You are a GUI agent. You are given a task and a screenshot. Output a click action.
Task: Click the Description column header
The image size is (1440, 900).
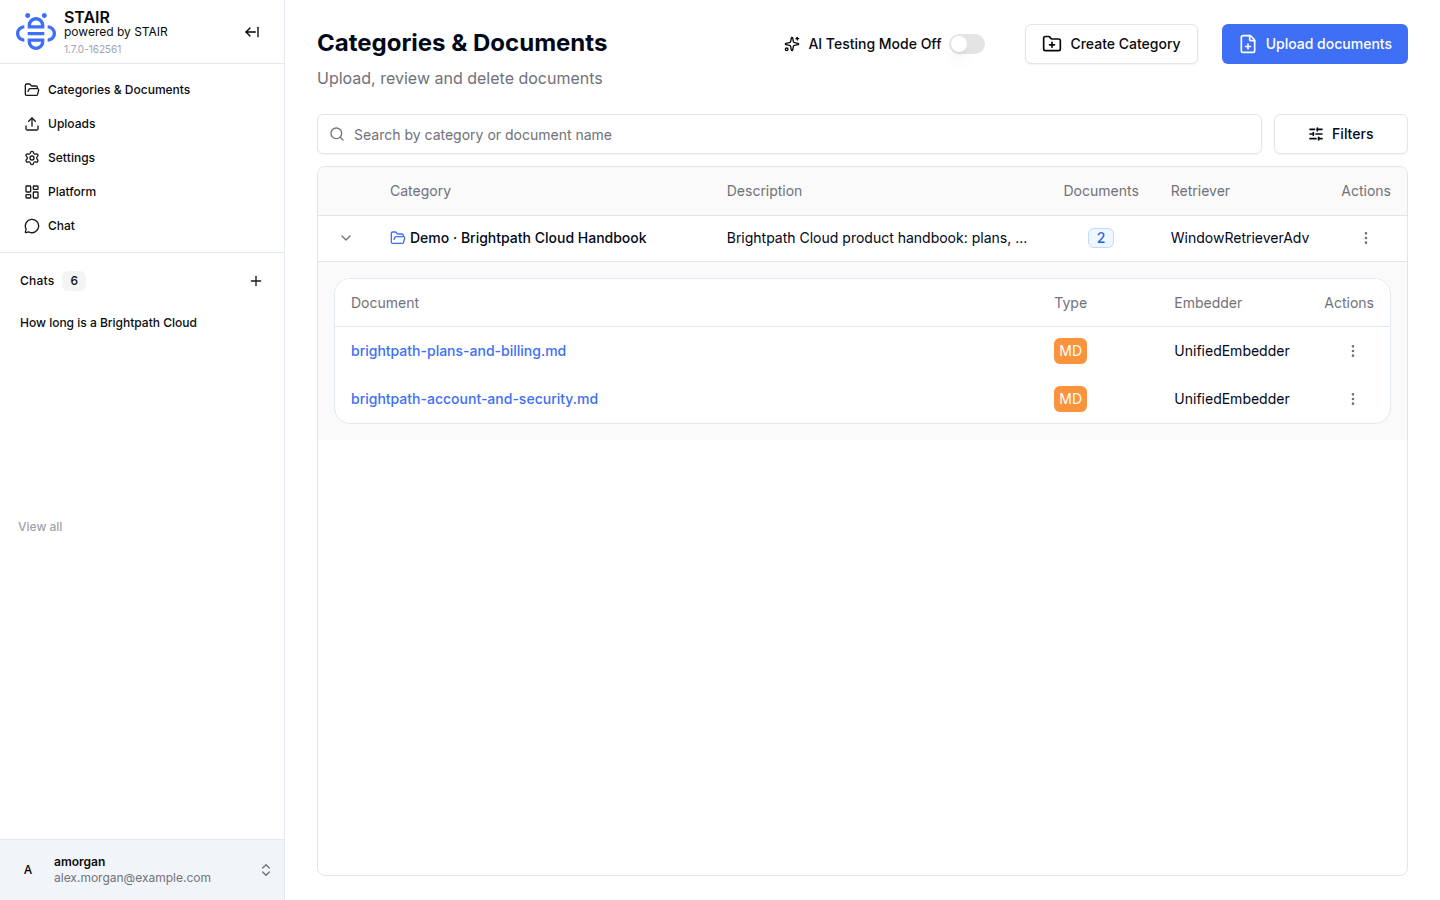click(764, 191)
